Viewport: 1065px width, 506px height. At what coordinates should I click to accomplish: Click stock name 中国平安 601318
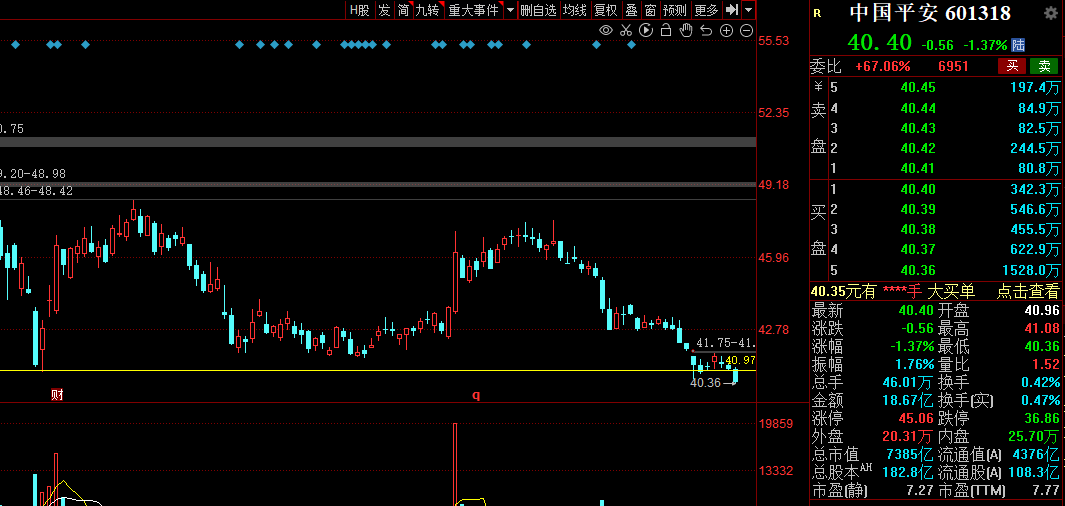tap(930, 13)
